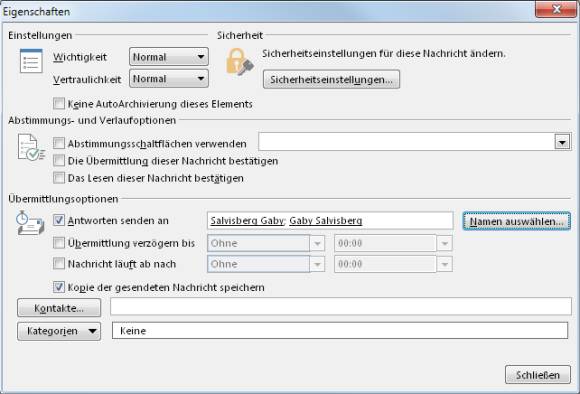This screenshot has width=580, height=394.
Task: Open time dropdown for Übermittlung verzögern bis
Action: (444, 243)
